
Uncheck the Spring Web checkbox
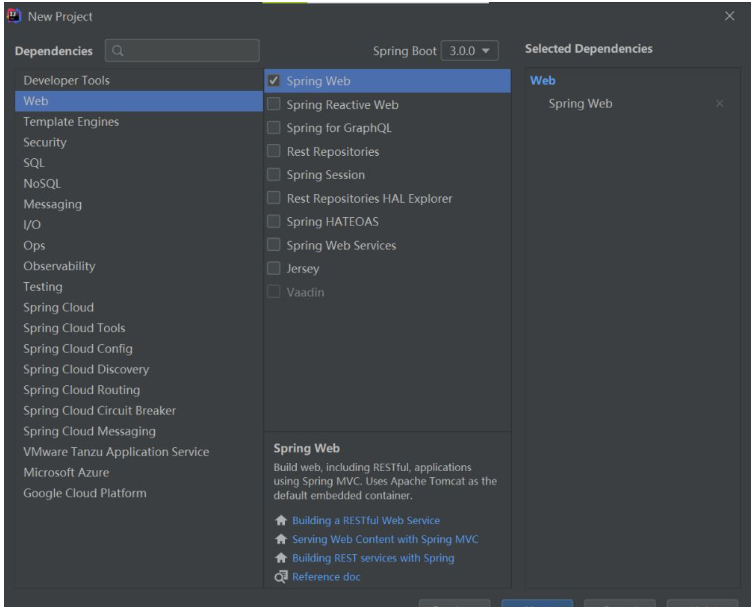click(274, 81)
